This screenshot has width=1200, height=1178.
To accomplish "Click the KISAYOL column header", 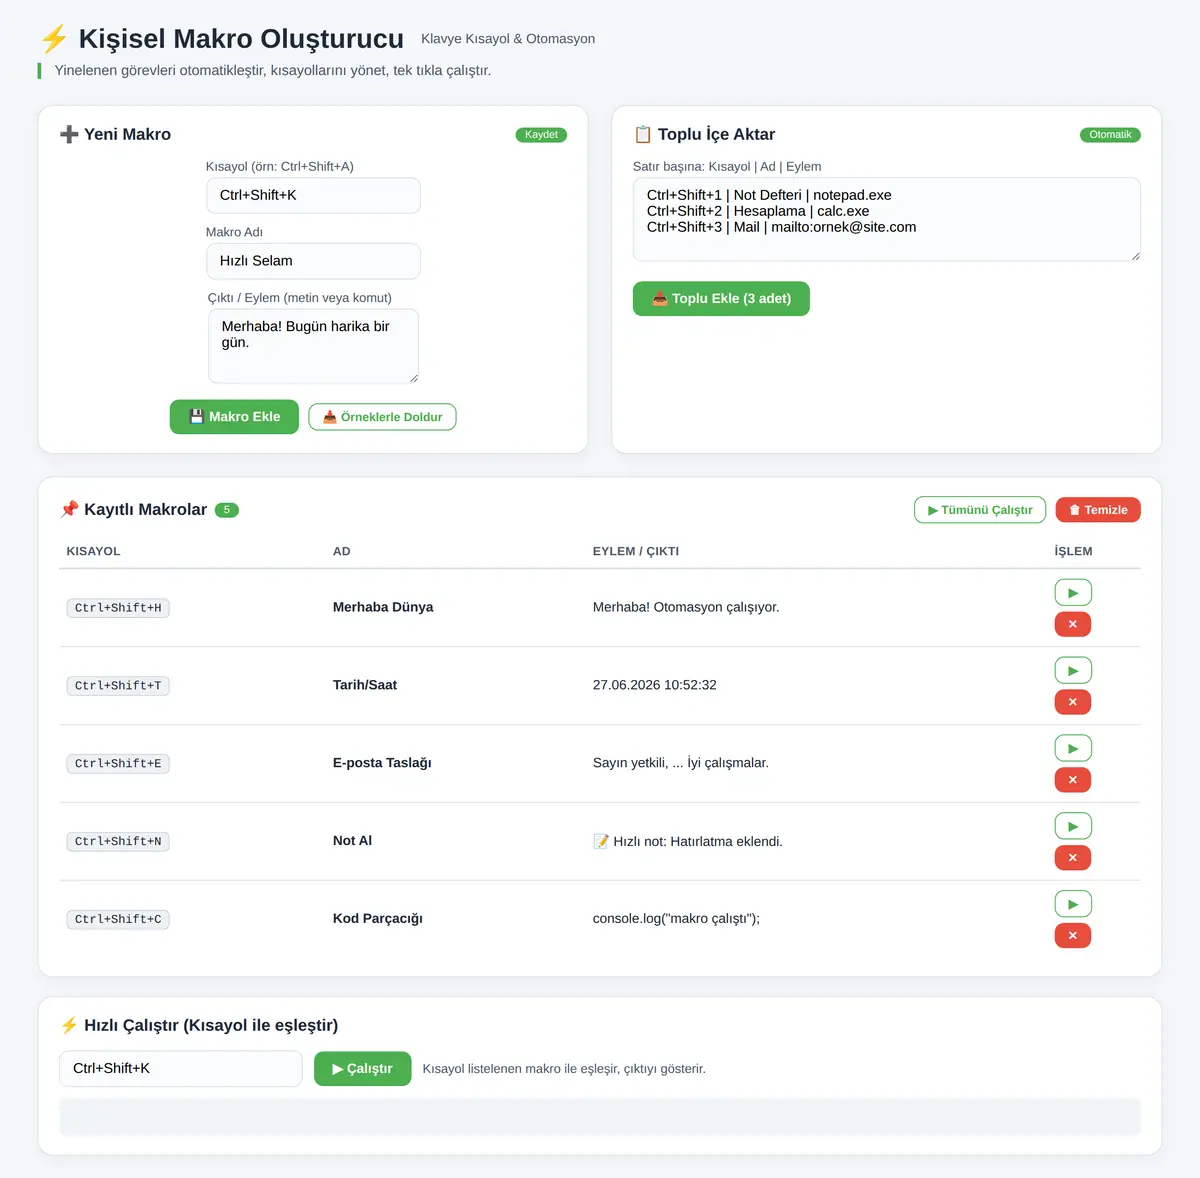I will [x=93, y=551].
